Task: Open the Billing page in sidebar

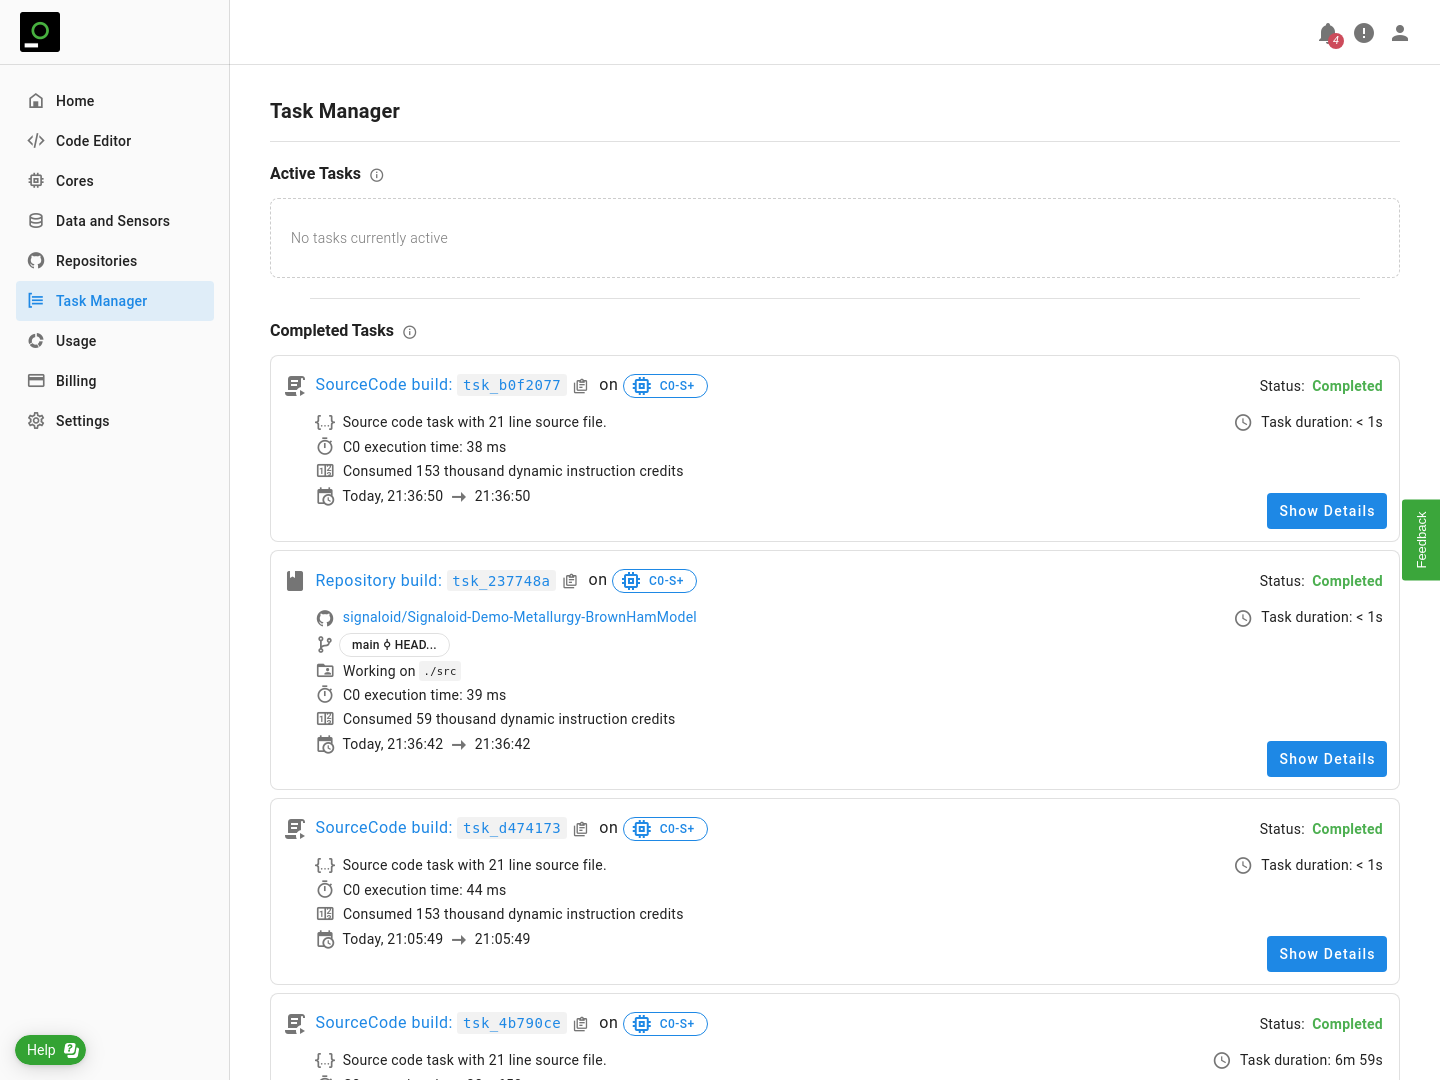Action: (x=76, y=381)
